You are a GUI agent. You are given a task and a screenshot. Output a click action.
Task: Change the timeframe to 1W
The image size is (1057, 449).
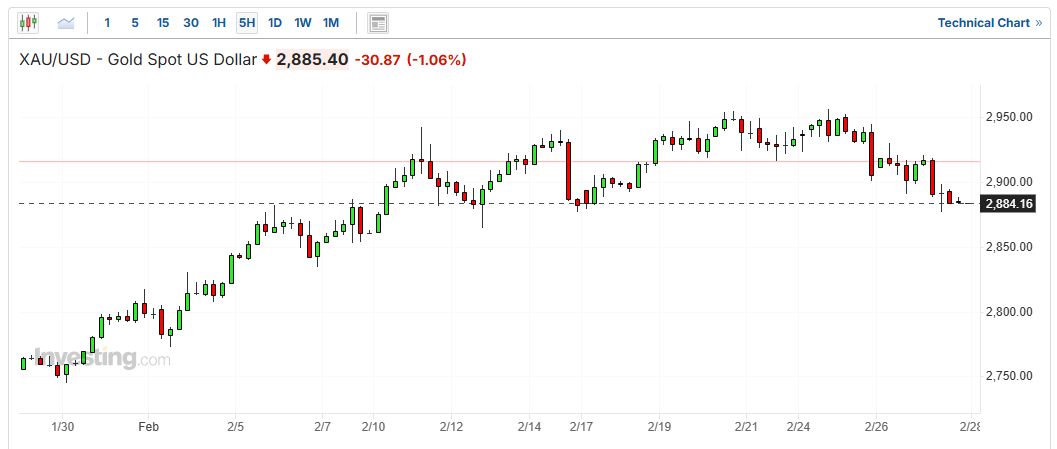pos(303,23)
